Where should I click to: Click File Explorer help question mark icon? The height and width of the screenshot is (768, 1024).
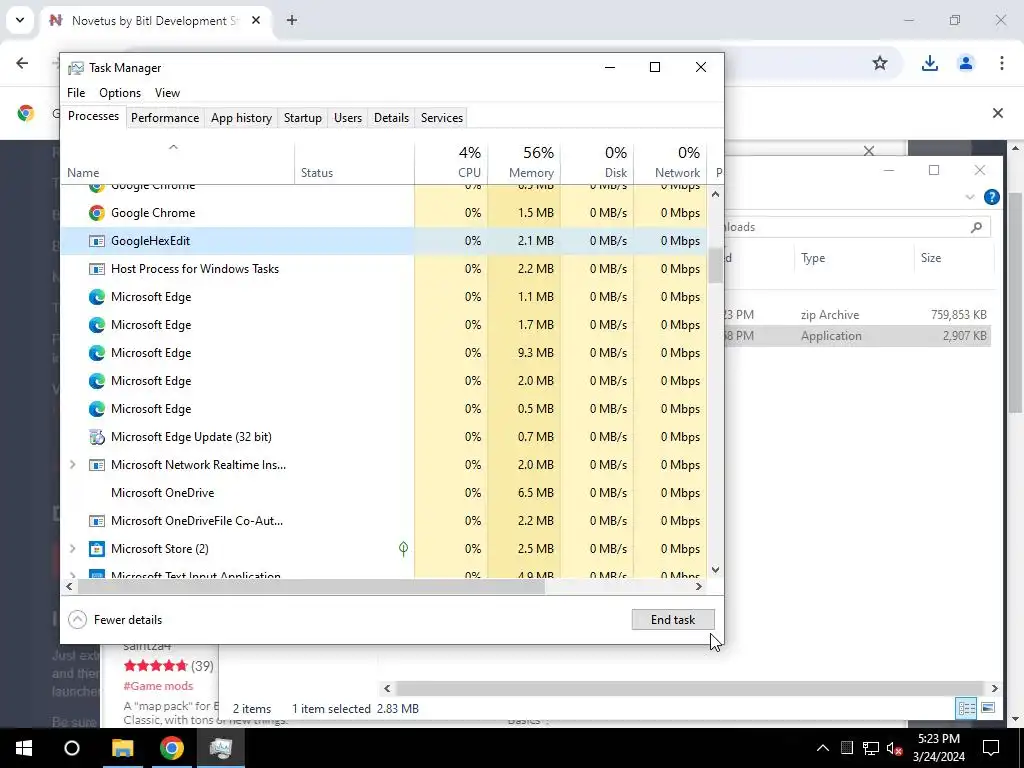991,197
